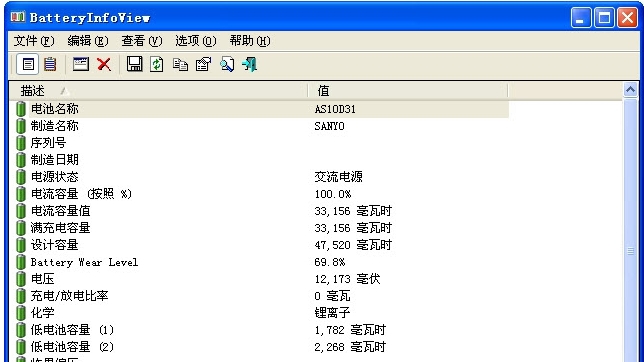Select the 0 毫瓦 value
The width and height of the screenshot is (644, 362).
click(x=332, y=296)
